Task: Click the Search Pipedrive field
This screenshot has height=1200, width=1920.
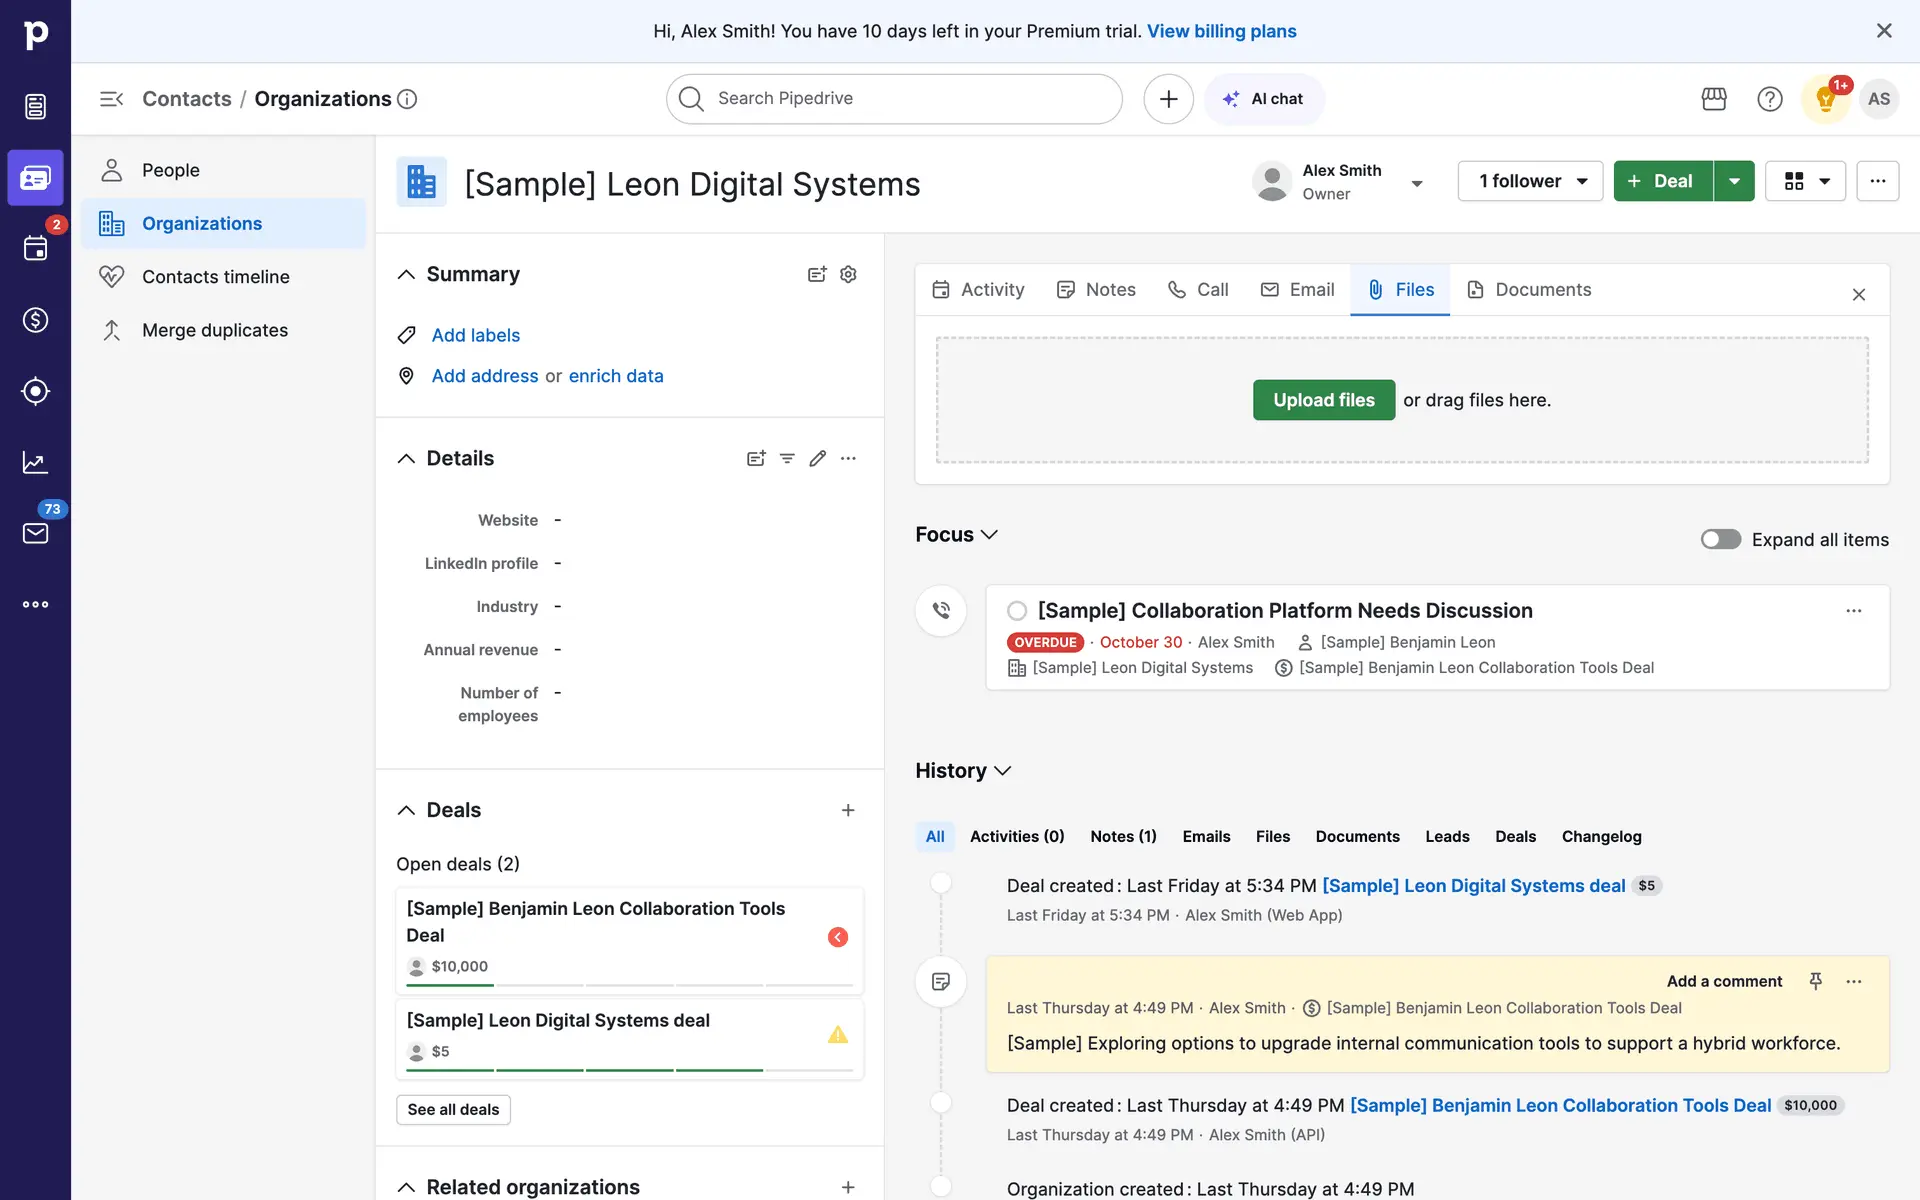Action: pos(894,99)
